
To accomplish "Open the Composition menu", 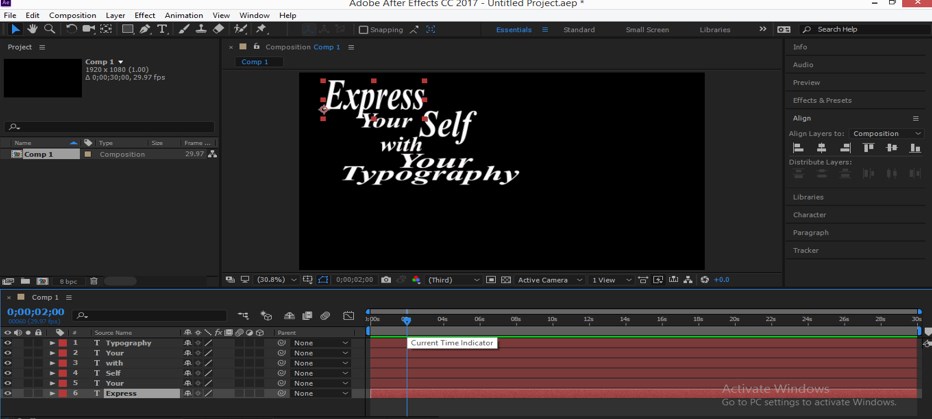I will coord(73,15).
